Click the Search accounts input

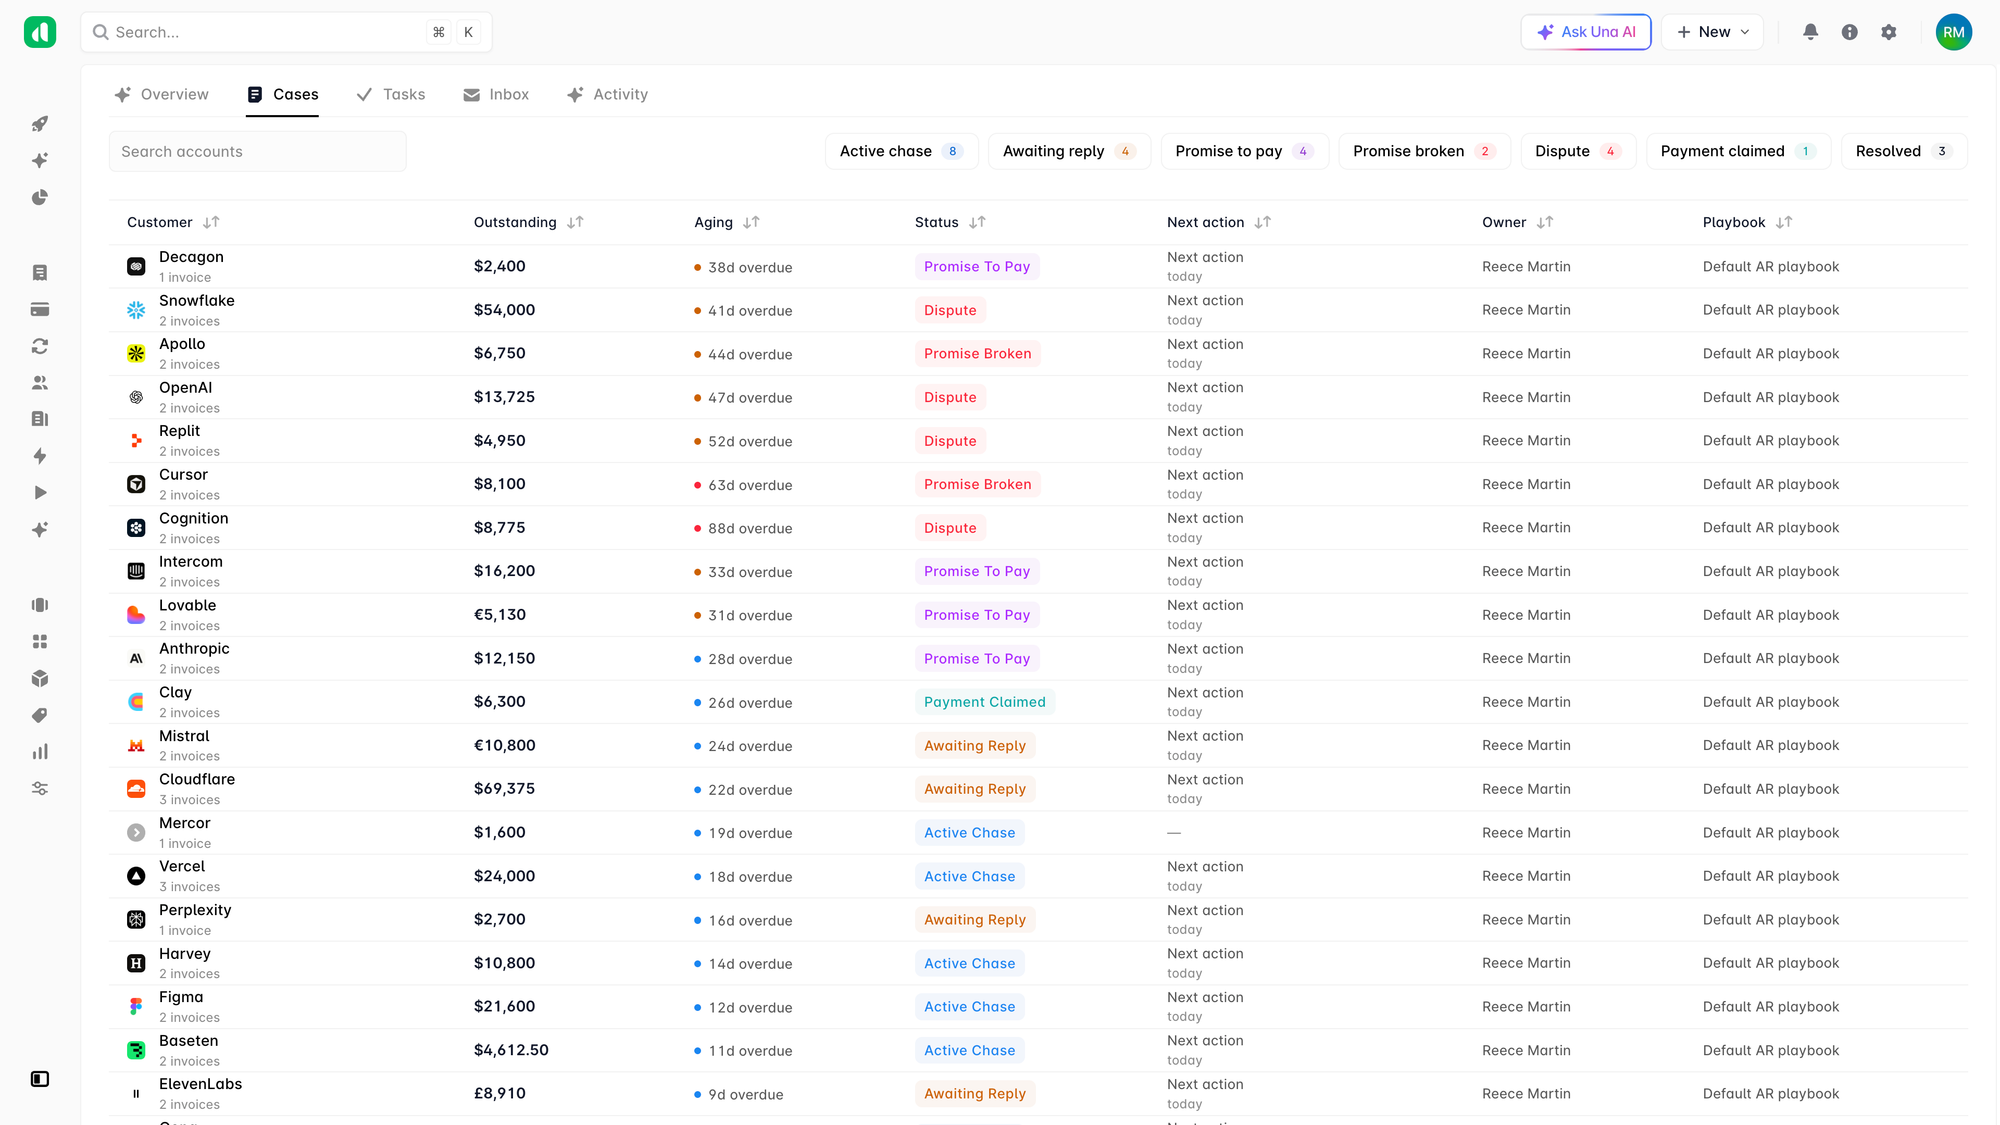(x=257, y=151)
